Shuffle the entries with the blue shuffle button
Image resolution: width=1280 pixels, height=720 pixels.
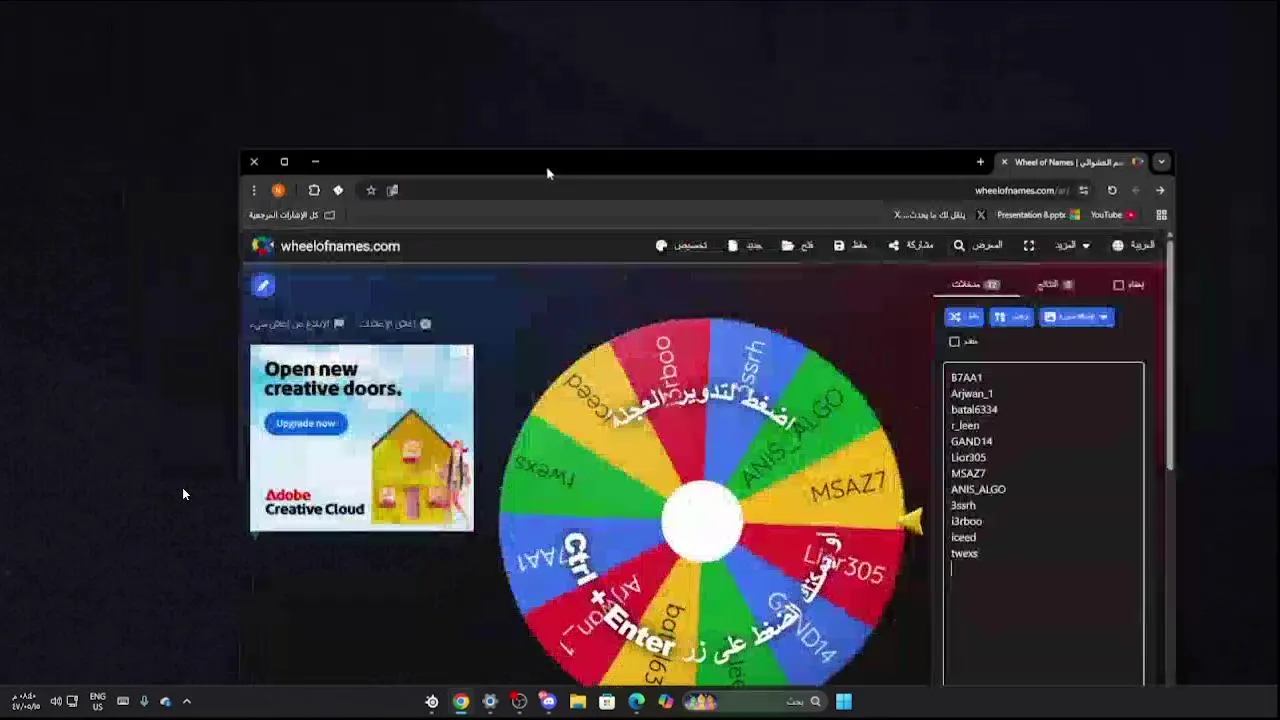tap(964, 317)
